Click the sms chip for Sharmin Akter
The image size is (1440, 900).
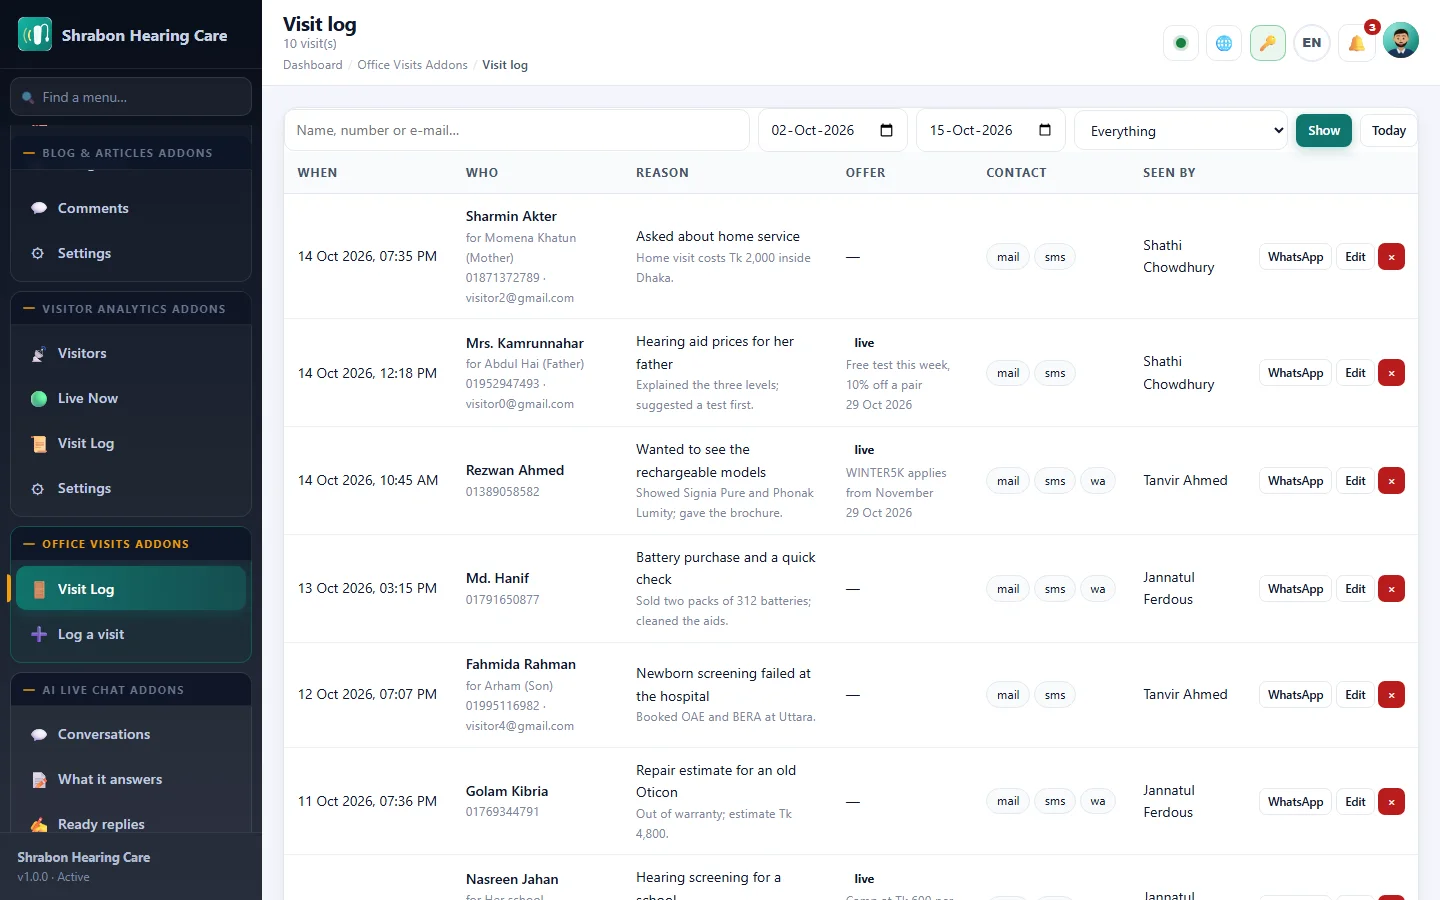point(1055,257)
